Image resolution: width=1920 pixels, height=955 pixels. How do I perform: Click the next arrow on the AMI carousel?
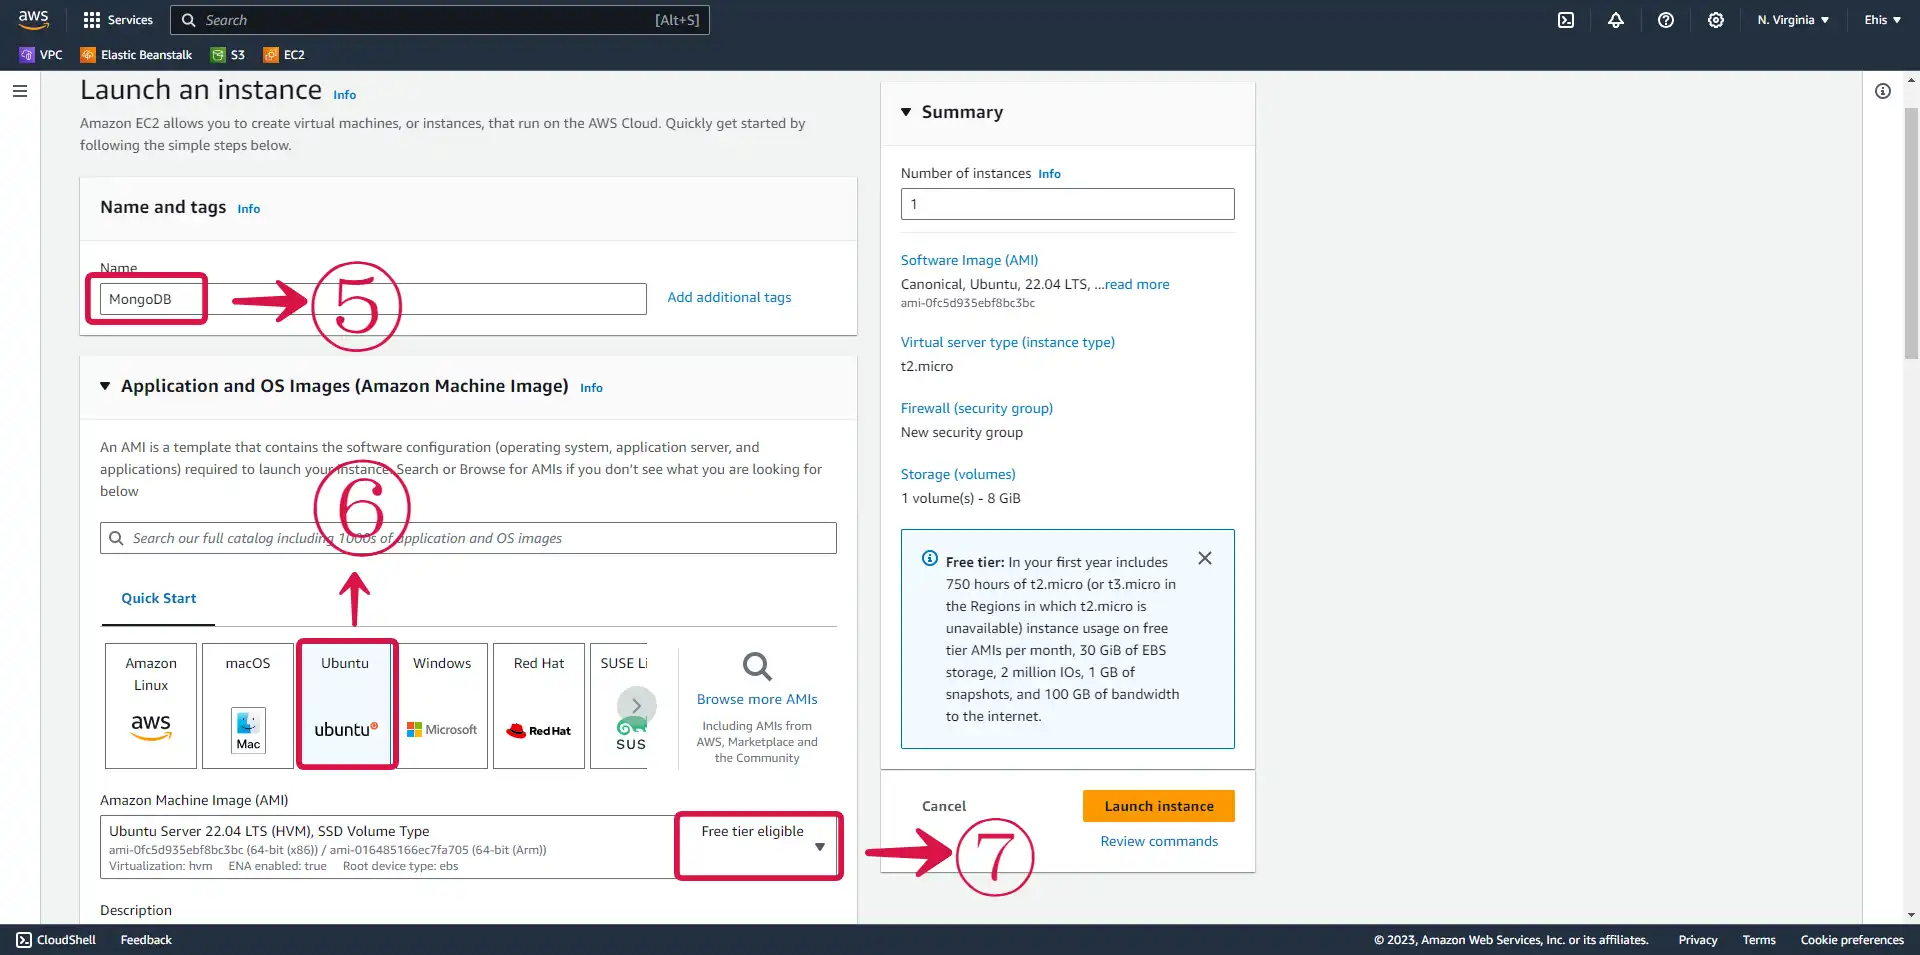click(x=637, y=706)
